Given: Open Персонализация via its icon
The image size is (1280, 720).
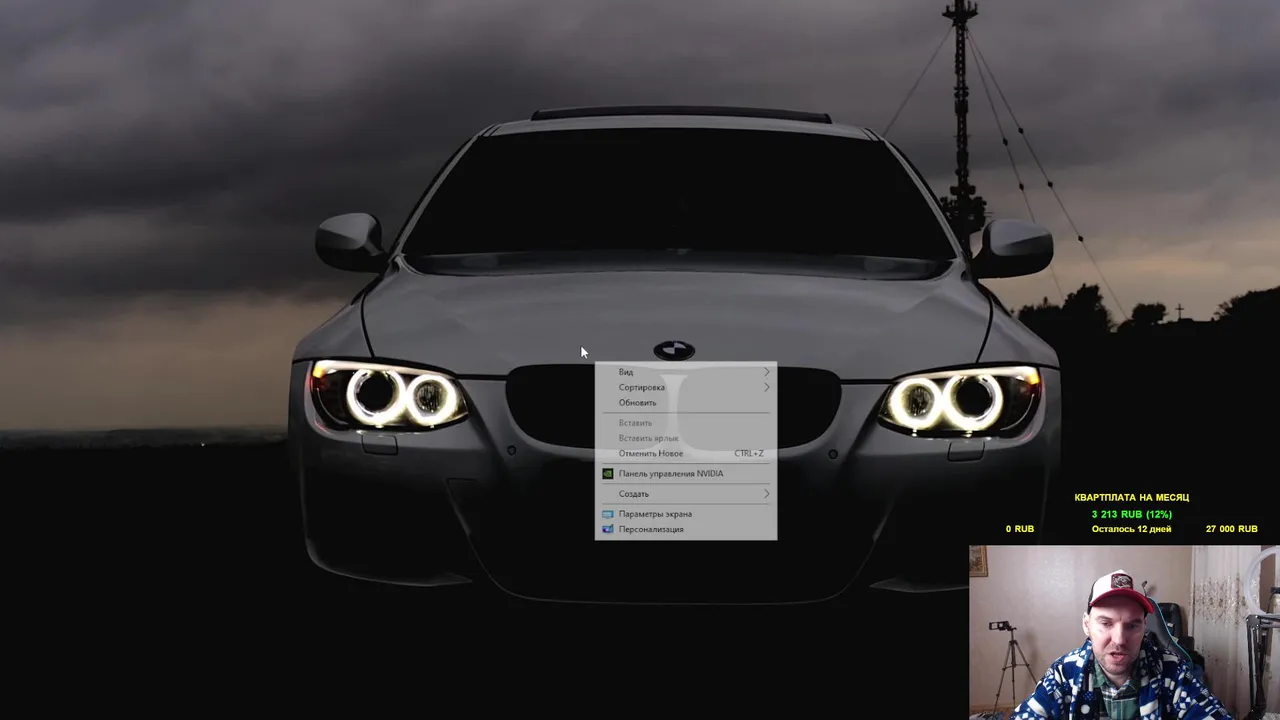Looking at the screenshot, I should [608, 529].
